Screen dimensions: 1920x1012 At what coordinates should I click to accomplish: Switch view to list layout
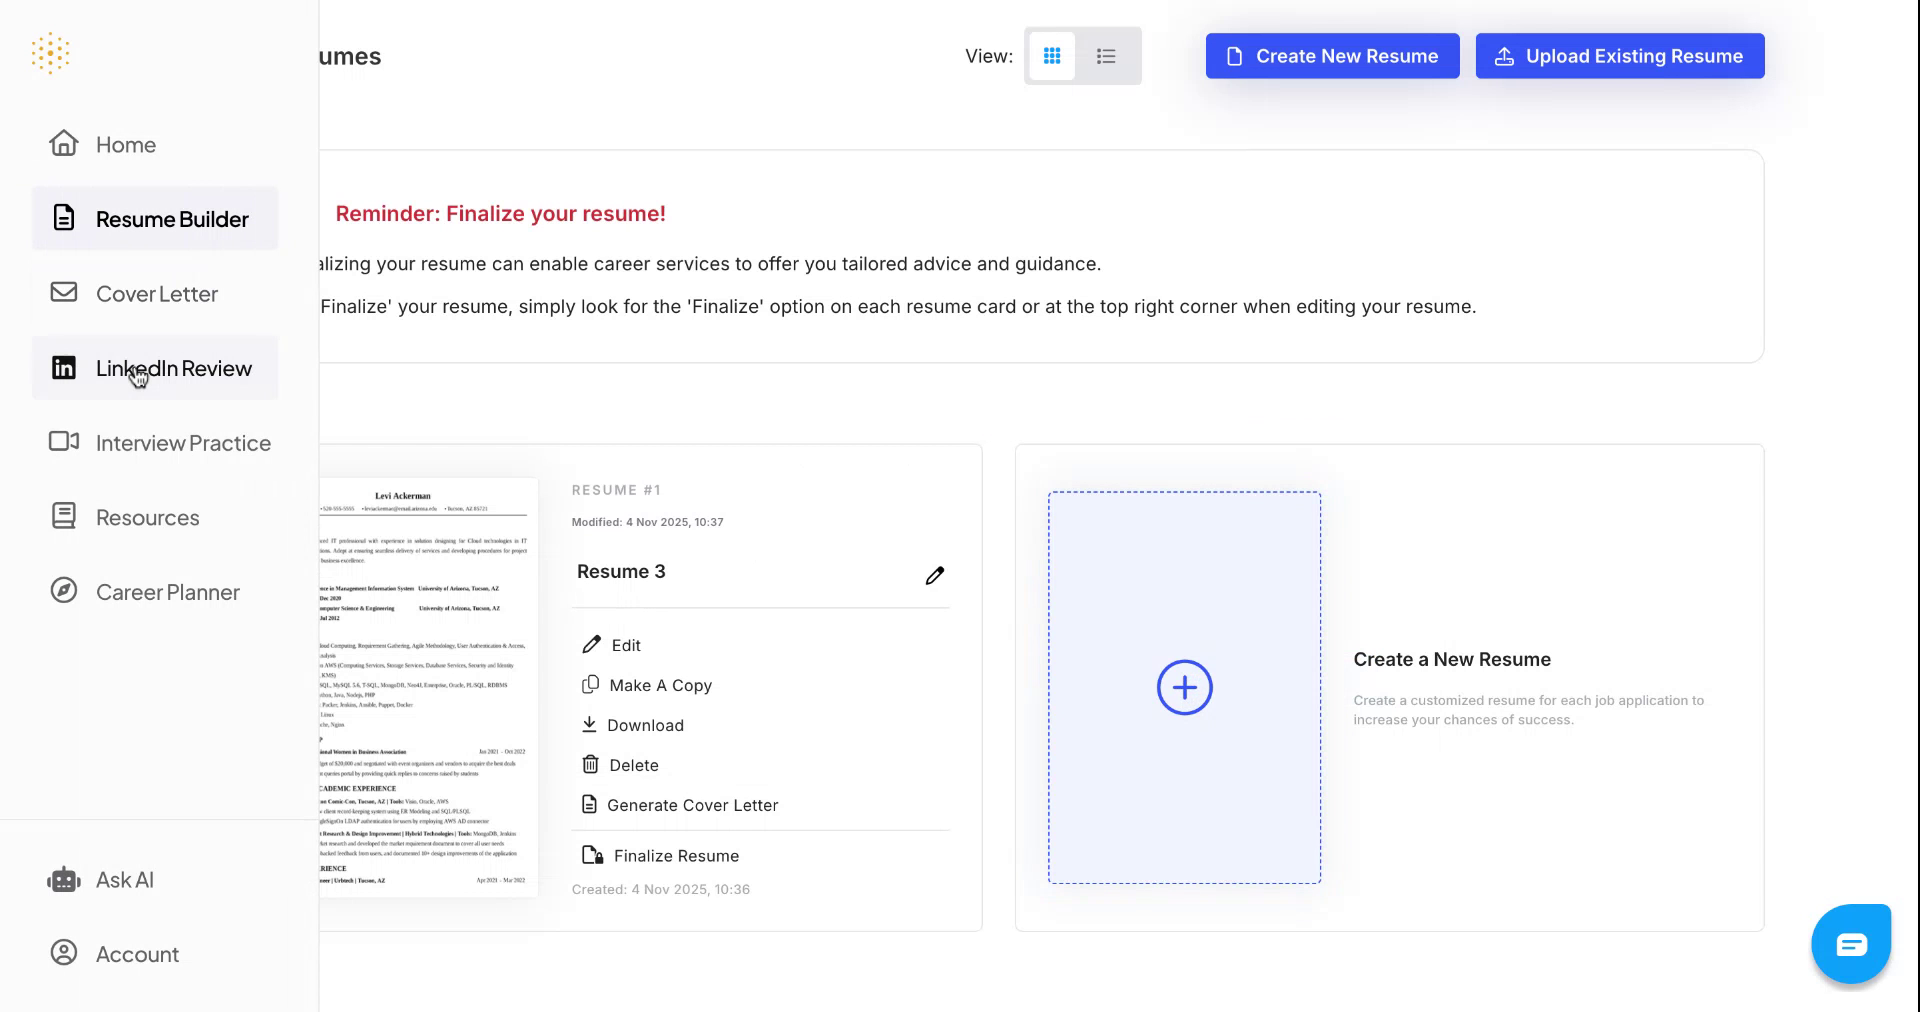click(1106, 56)
